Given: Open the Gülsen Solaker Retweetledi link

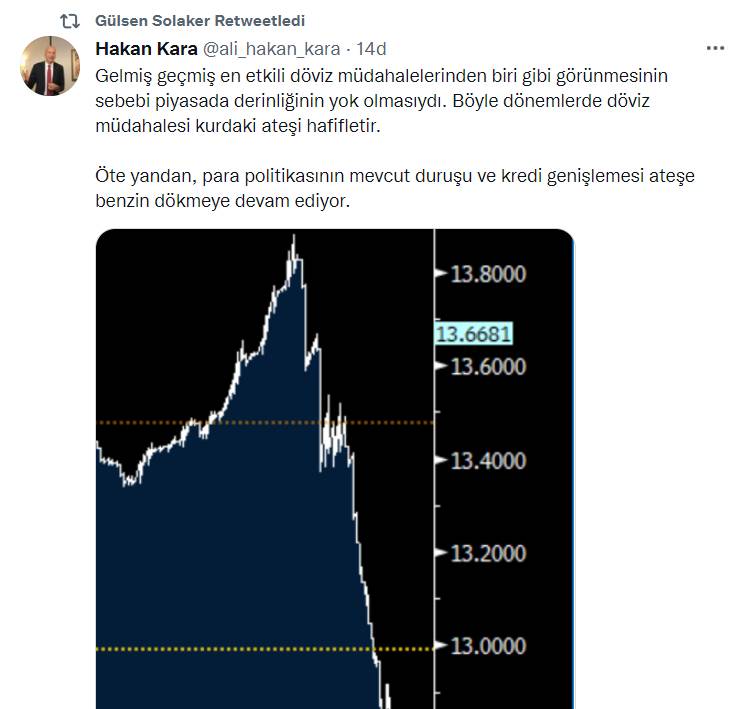Looking at the screenshot, I should [x=200, y=21].
